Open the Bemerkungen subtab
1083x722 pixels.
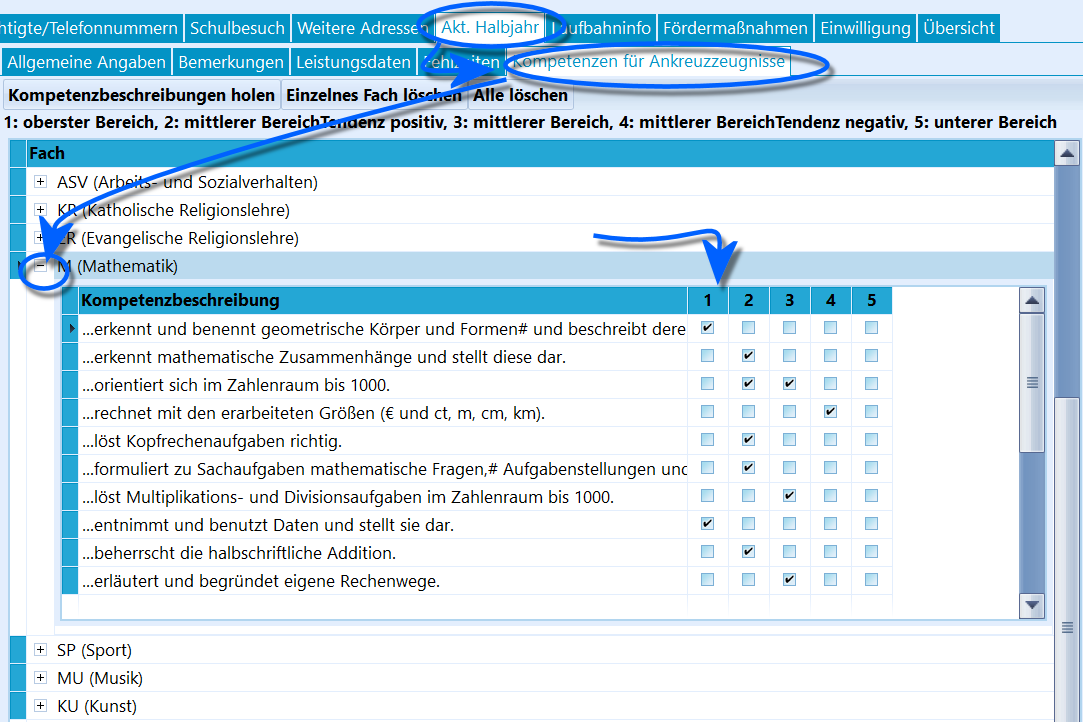click(x=231, y=62)
